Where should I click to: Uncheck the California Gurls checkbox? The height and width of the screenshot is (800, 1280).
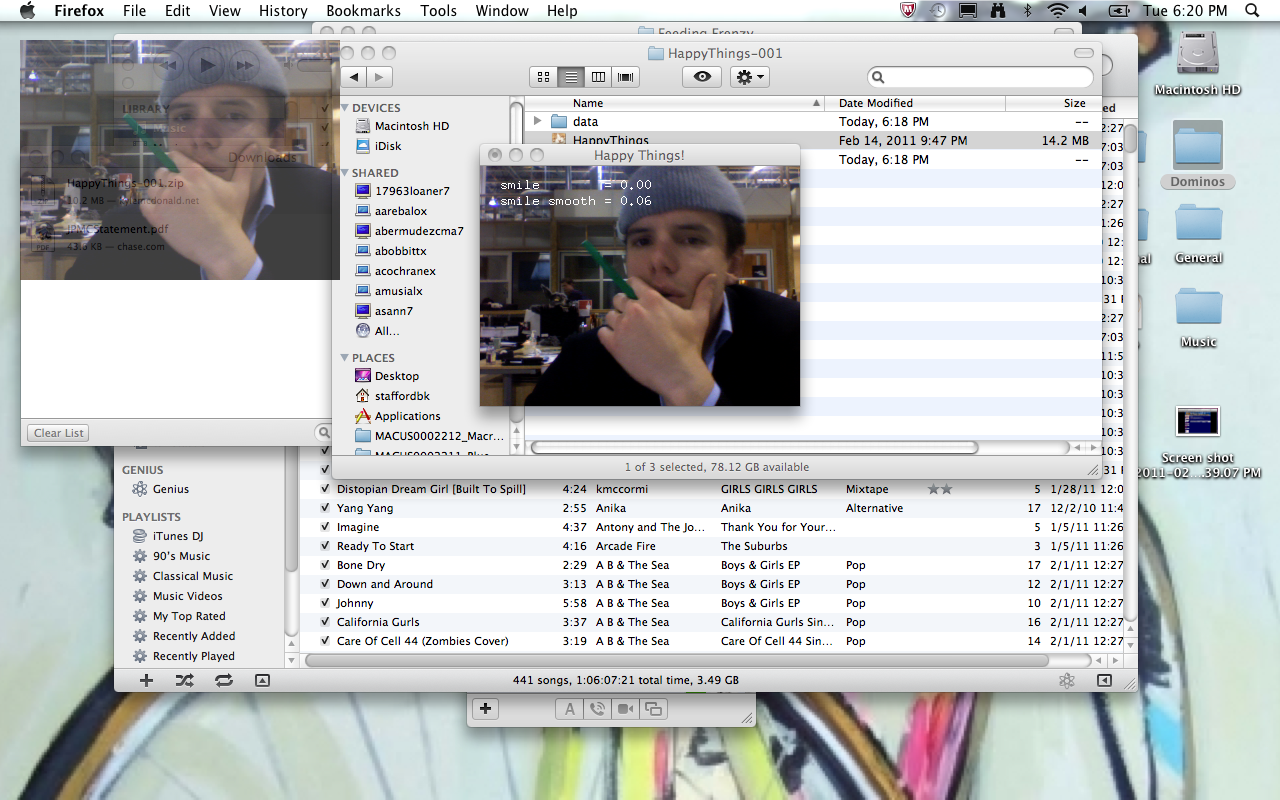pyautogui.click(x=325, y=622)
